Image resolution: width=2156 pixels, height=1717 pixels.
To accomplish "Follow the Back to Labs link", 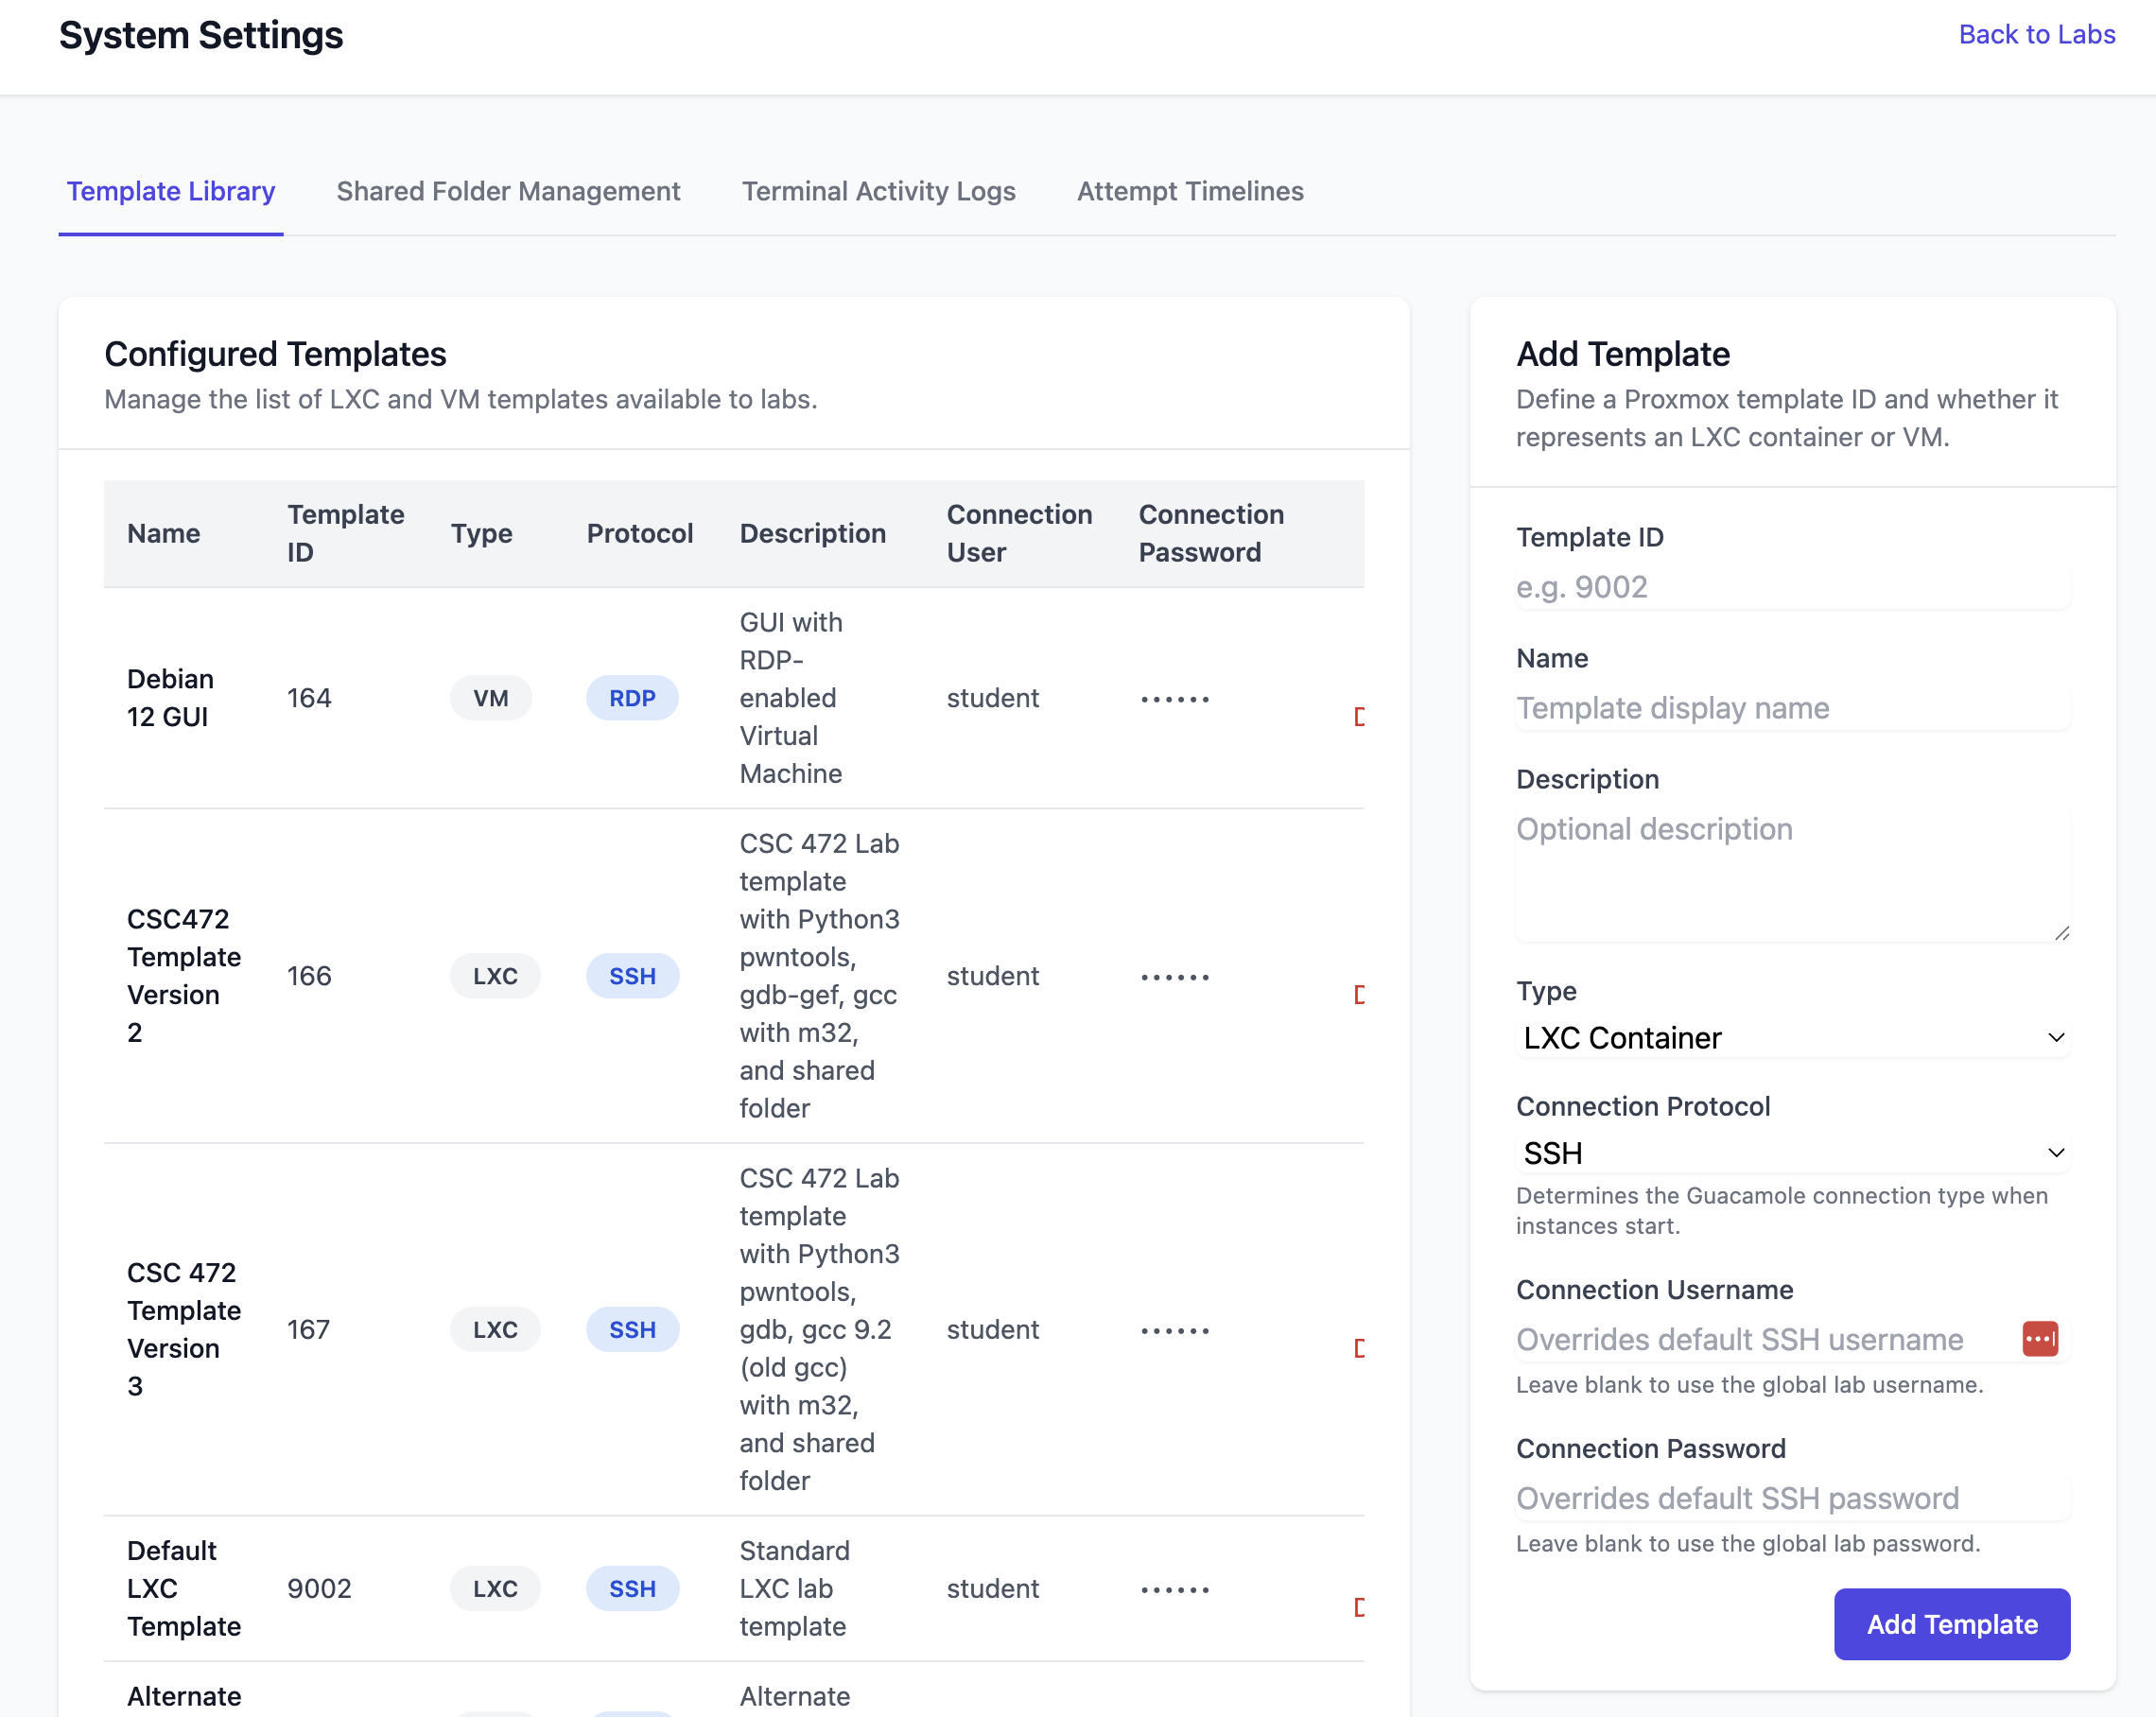I will pos(2036,33).
